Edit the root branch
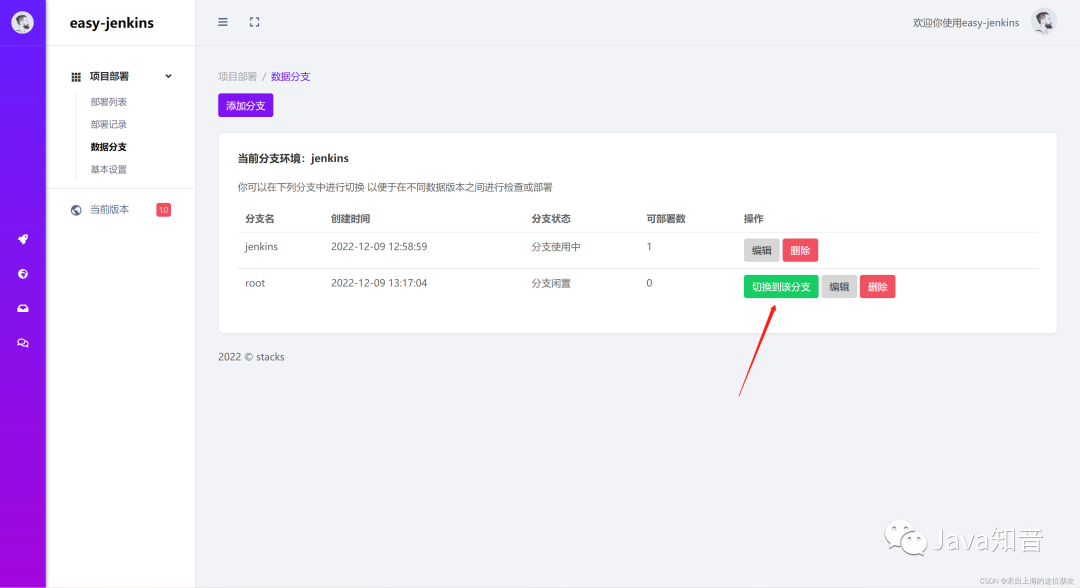Image resolution: width=1080 pixels, height=588 pixels. [x=839, y=286]
